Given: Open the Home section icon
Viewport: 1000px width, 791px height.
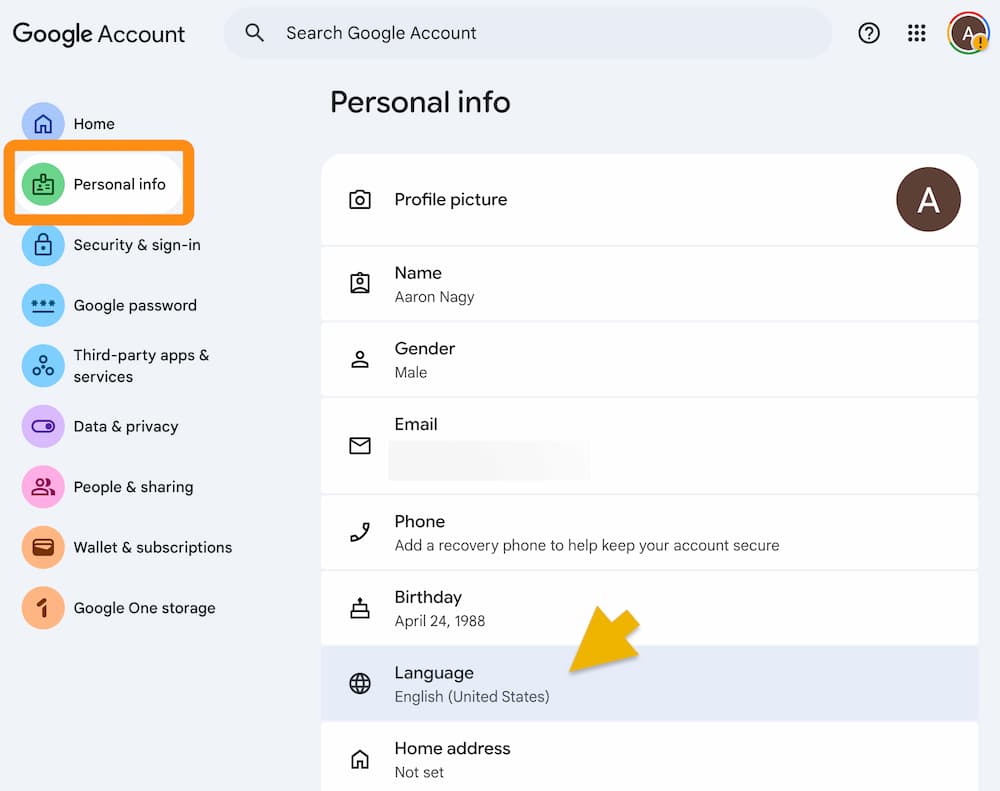Looking at the screenshot, I should [x=43, y=123].
